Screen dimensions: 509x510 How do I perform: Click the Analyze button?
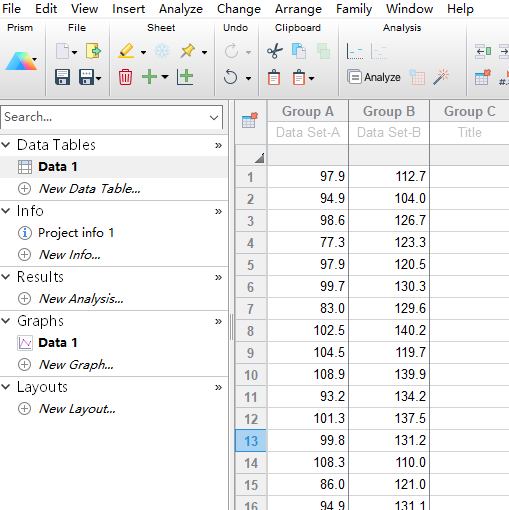coord(374,77)
